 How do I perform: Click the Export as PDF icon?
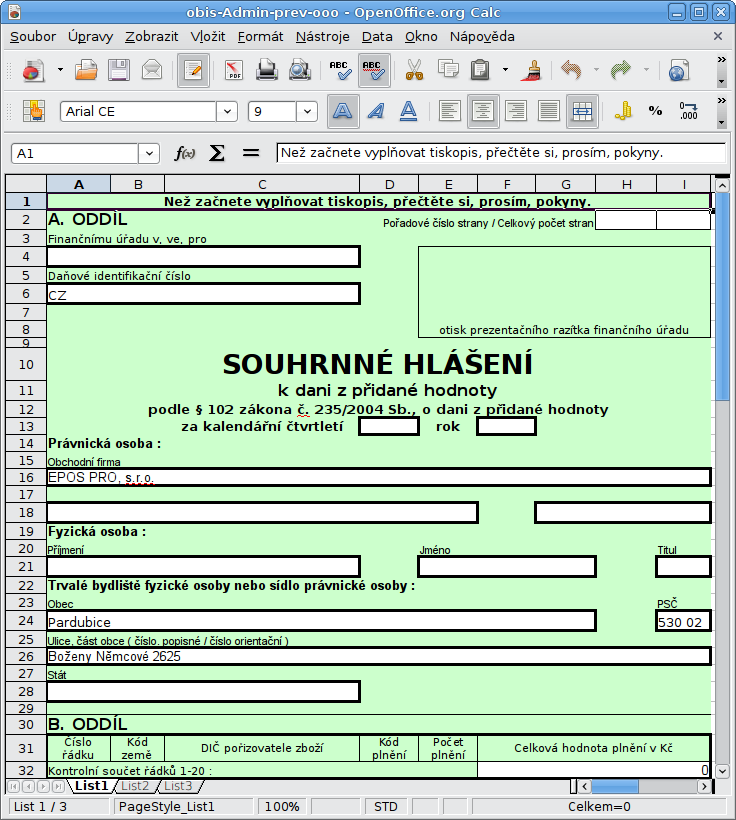(234, 71)
